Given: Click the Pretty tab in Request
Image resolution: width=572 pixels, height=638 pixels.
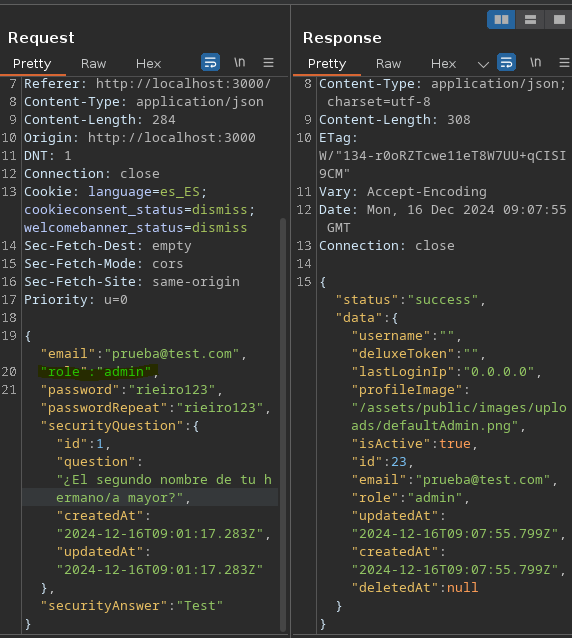Looking at the screenshot, I should tap(32, 63).
